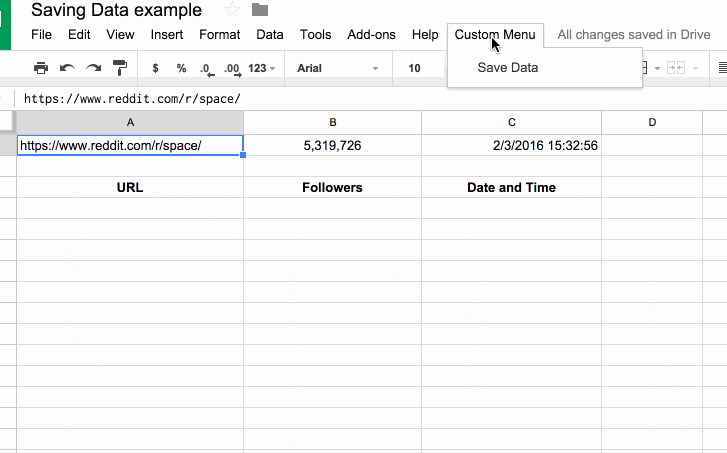Click the Undo arrow icon

click(x=67, y=68)
